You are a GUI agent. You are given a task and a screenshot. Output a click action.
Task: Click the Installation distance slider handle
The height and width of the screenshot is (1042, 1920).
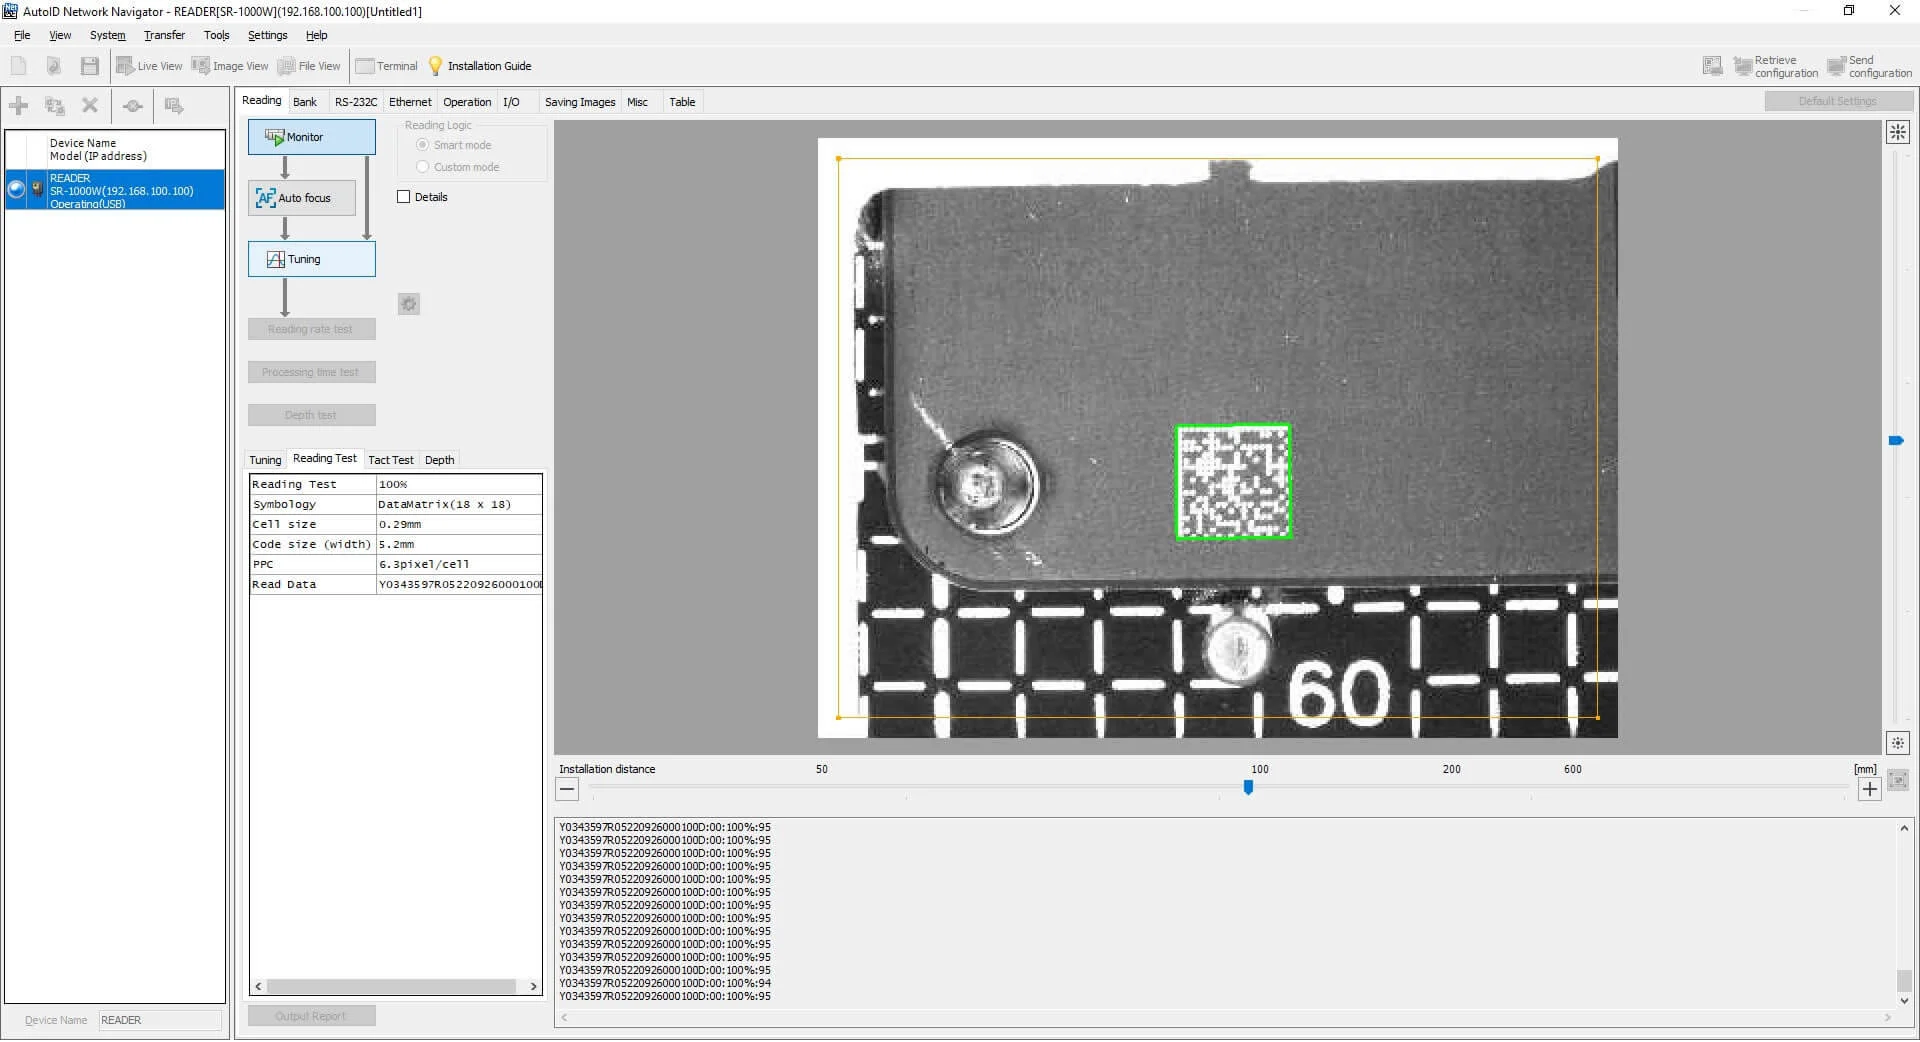(1248, 788)
